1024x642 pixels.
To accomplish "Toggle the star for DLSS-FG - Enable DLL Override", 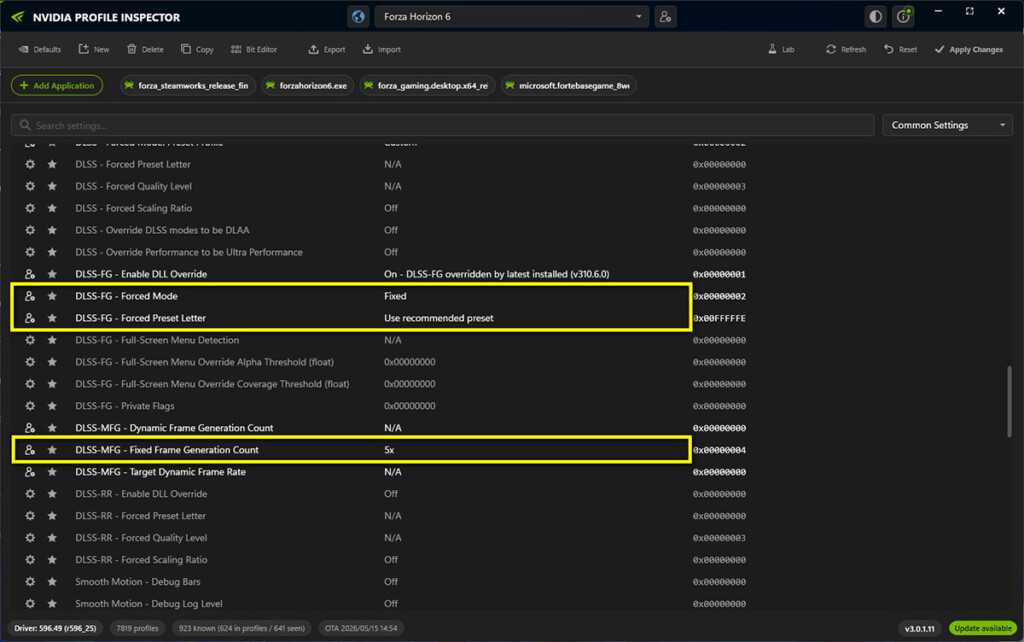I will (52, 274).
